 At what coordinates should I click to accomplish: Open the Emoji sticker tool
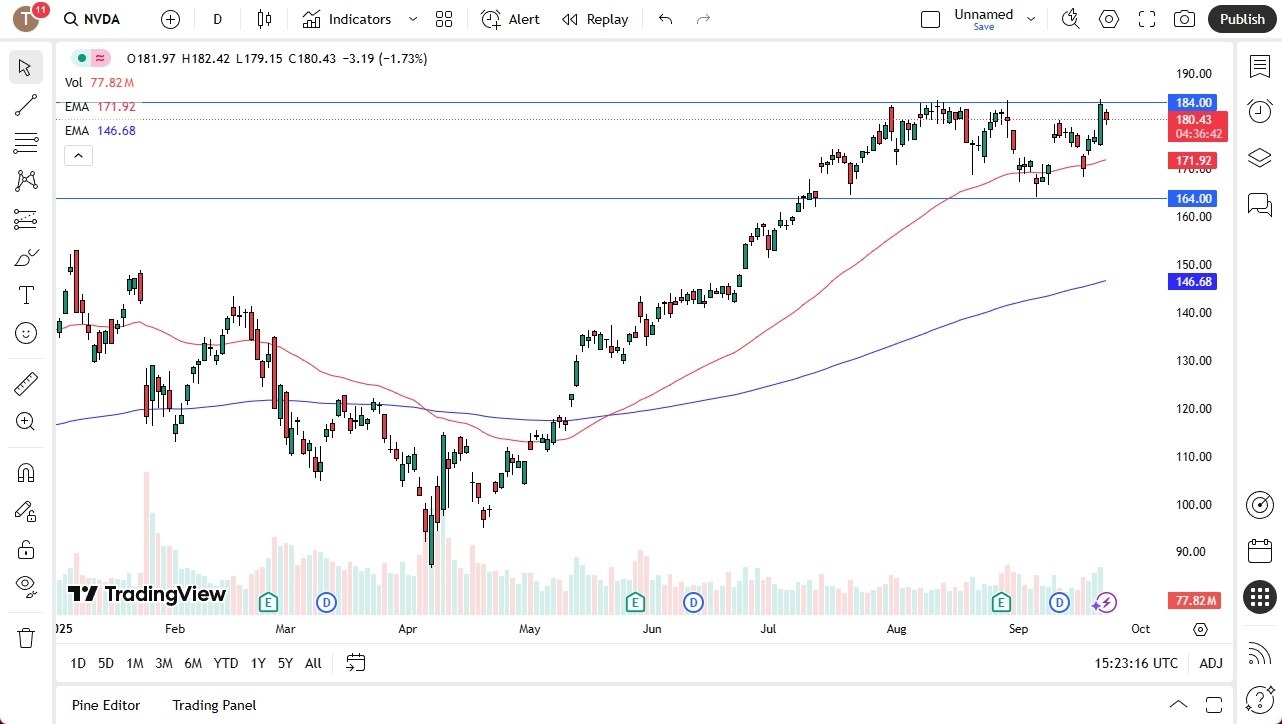(x=25, y=333)
